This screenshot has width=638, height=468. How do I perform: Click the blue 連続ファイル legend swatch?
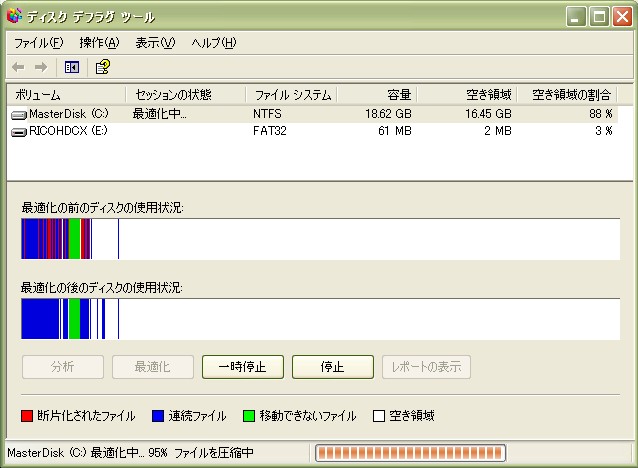(x=158, y=416)
